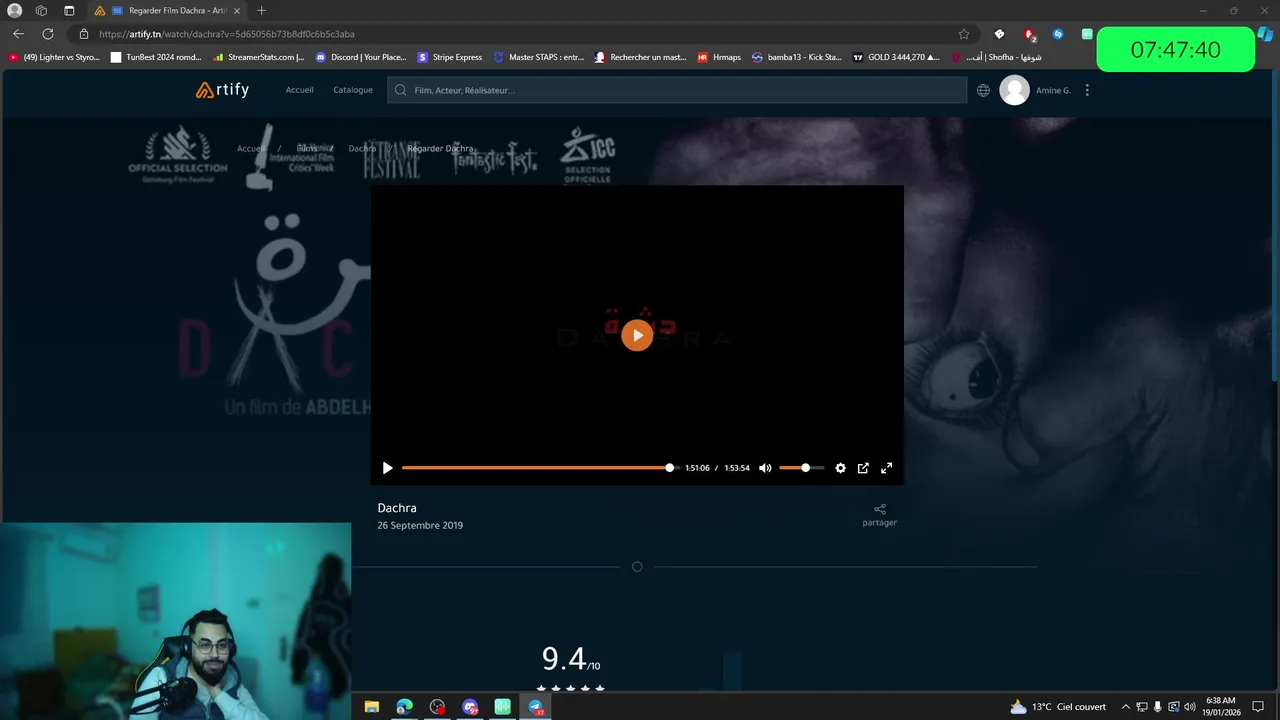Open weather widget 13°C Ciel couvert

tap(1058, 707)
